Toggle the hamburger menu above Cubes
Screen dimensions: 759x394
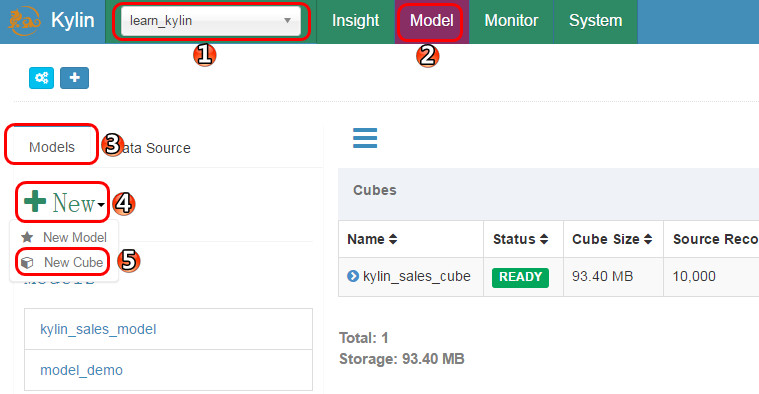365,138
